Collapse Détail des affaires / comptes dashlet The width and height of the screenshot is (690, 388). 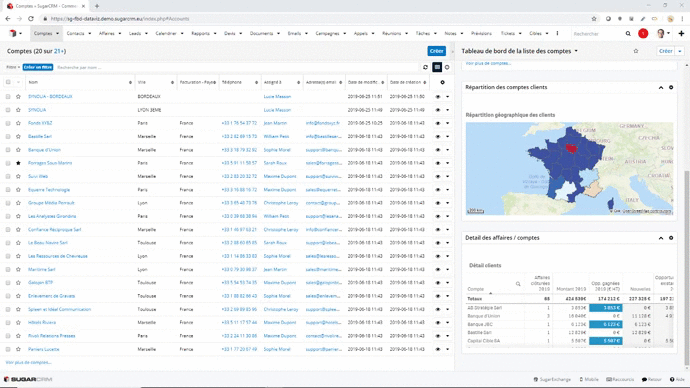661,238
